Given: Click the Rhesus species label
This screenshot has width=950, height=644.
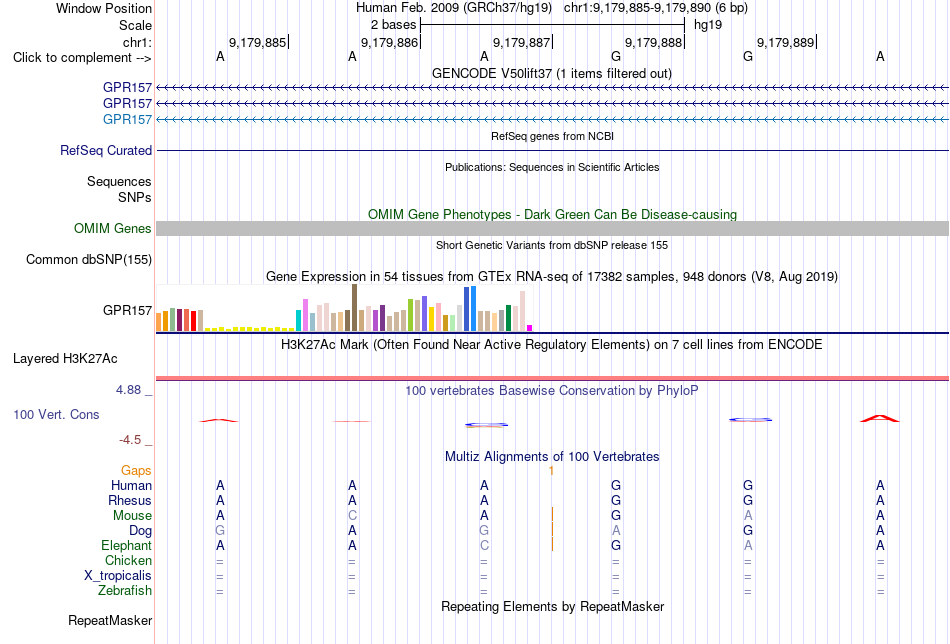Looking at the screenshot, I should click(130, 500).
